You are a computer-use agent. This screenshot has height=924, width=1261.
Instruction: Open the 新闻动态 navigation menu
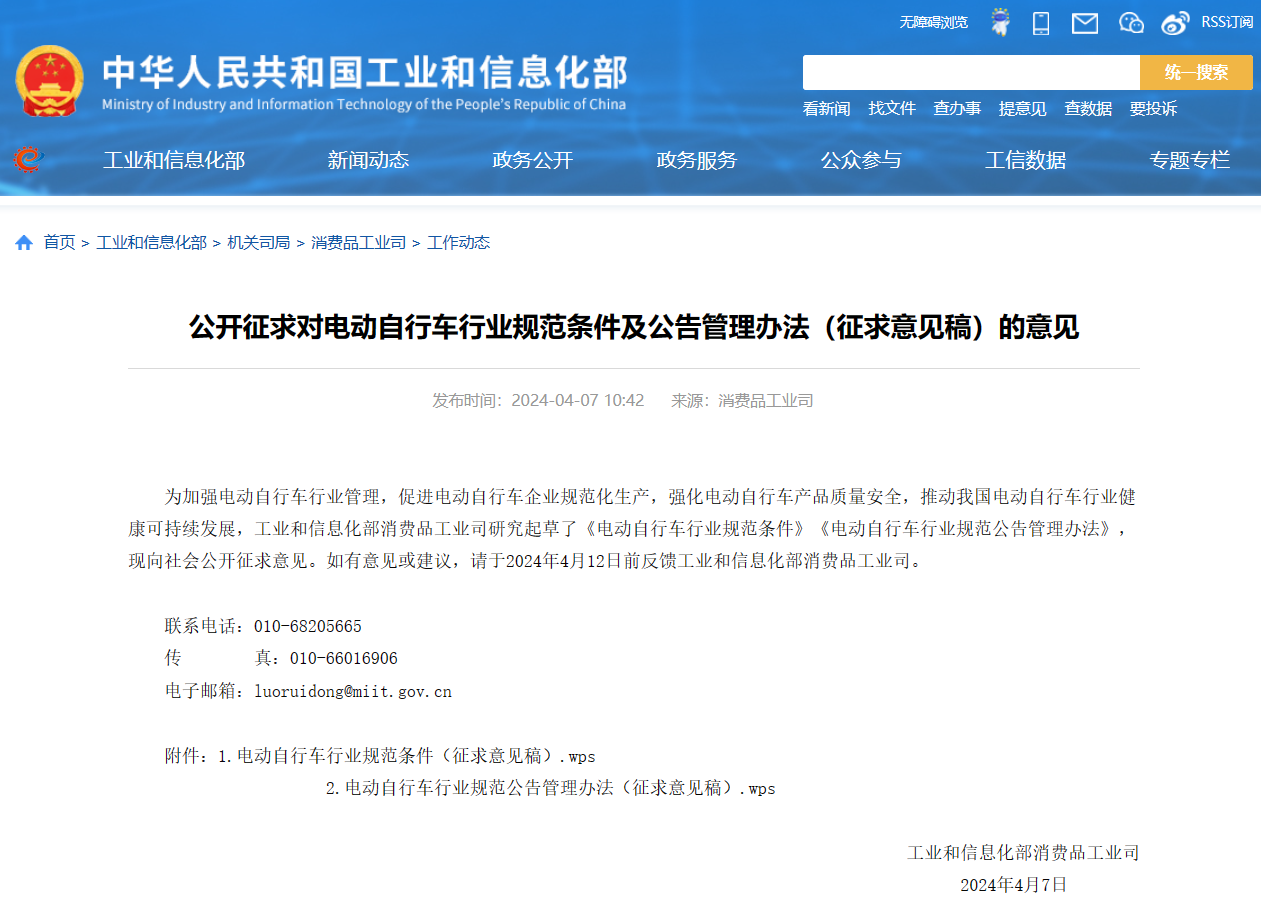(368, 160)
